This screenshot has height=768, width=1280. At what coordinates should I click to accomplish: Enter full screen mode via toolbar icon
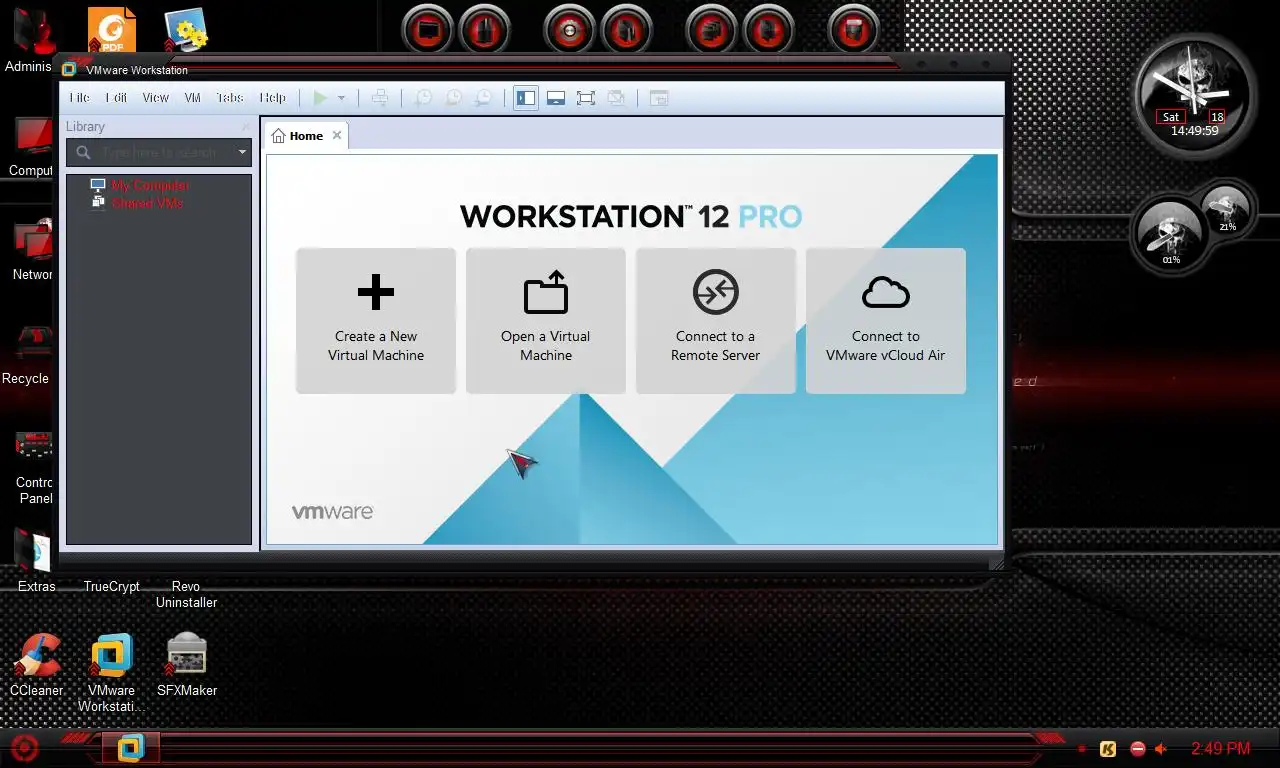tap(586, 98)
